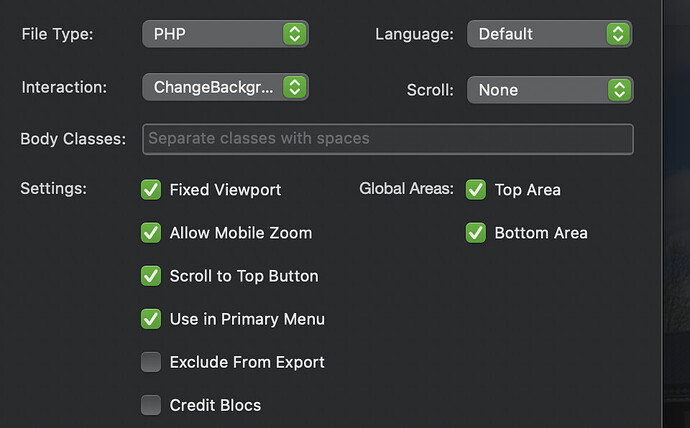Open the Scroll dropdown set to None
The image size is (690, 428).
tap(548, 90)
